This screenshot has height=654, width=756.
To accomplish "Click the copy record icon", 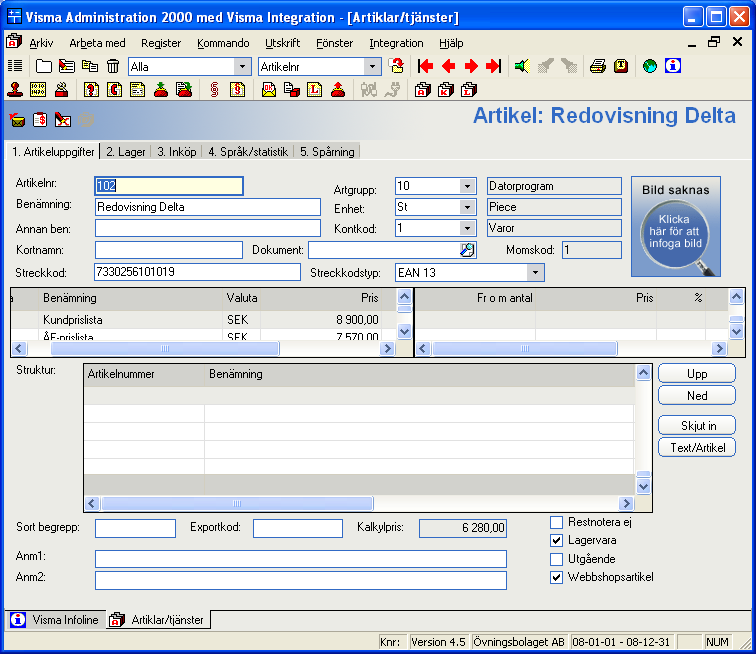I will pyautogui.click(x=90, y=66).
